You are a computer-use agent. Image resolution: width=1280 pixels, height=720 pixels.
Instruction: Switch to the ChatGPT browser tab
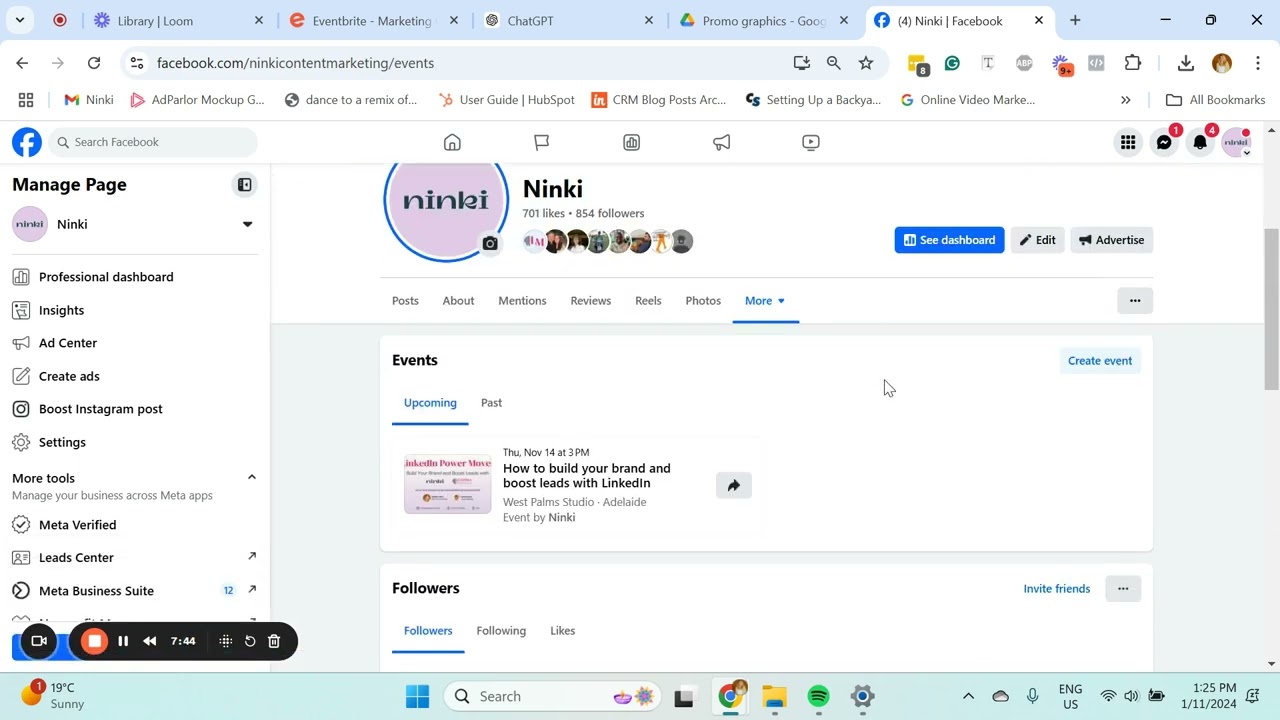tap(567, 20)
